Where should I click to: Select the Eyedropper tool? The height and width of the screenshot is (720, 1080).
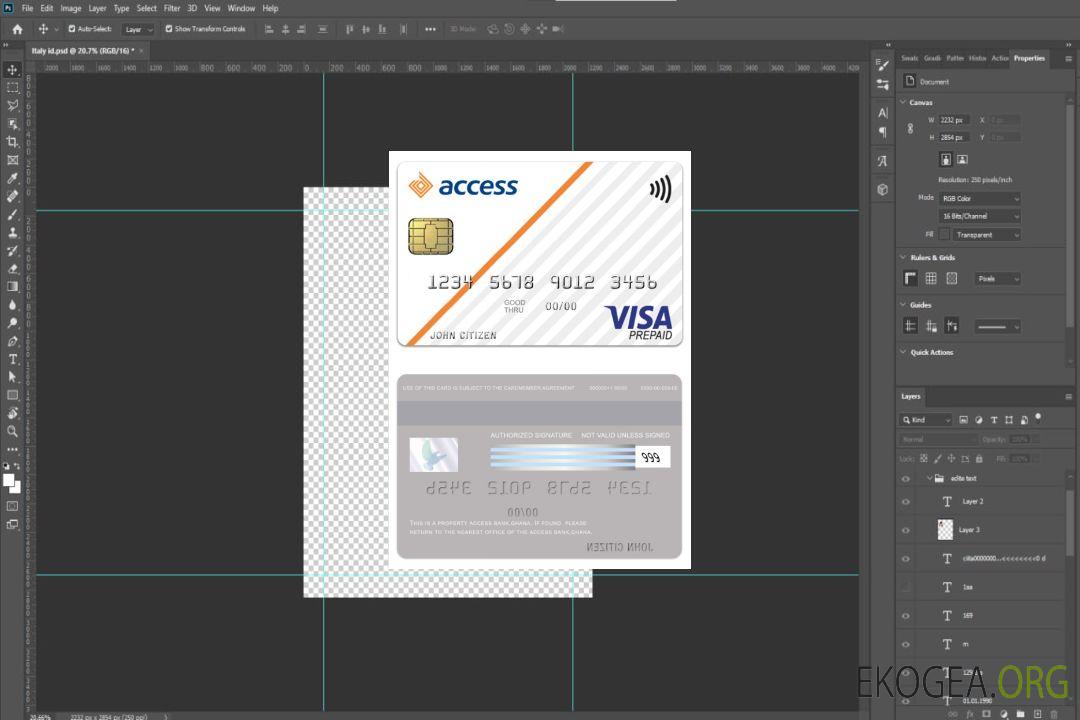12,178
